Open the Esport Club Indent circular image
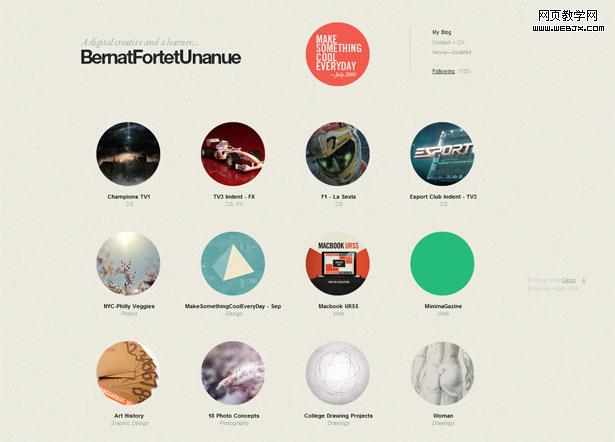Viewport: 615px width, 442px height. (x=442, y=154)
